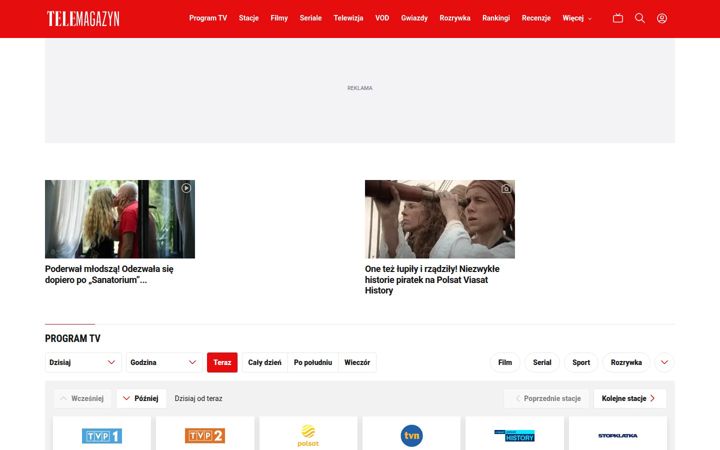Open the TVP 2 channel logo
Screen dimensions: 720x450
205,436
